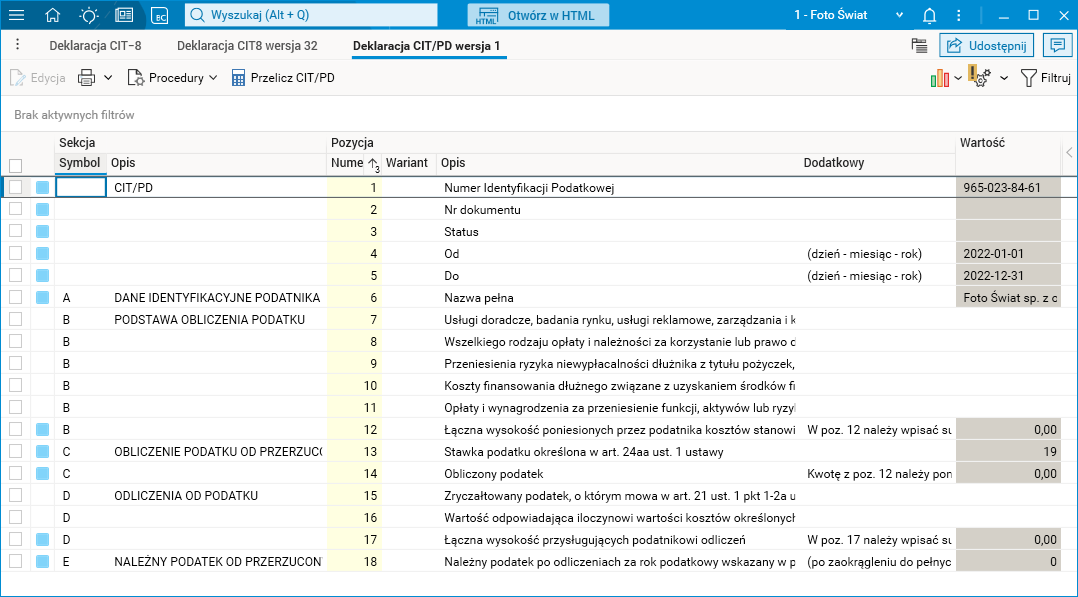Open the Deklaracja CIT8 wersja 32 tab

tap(247, 46)
